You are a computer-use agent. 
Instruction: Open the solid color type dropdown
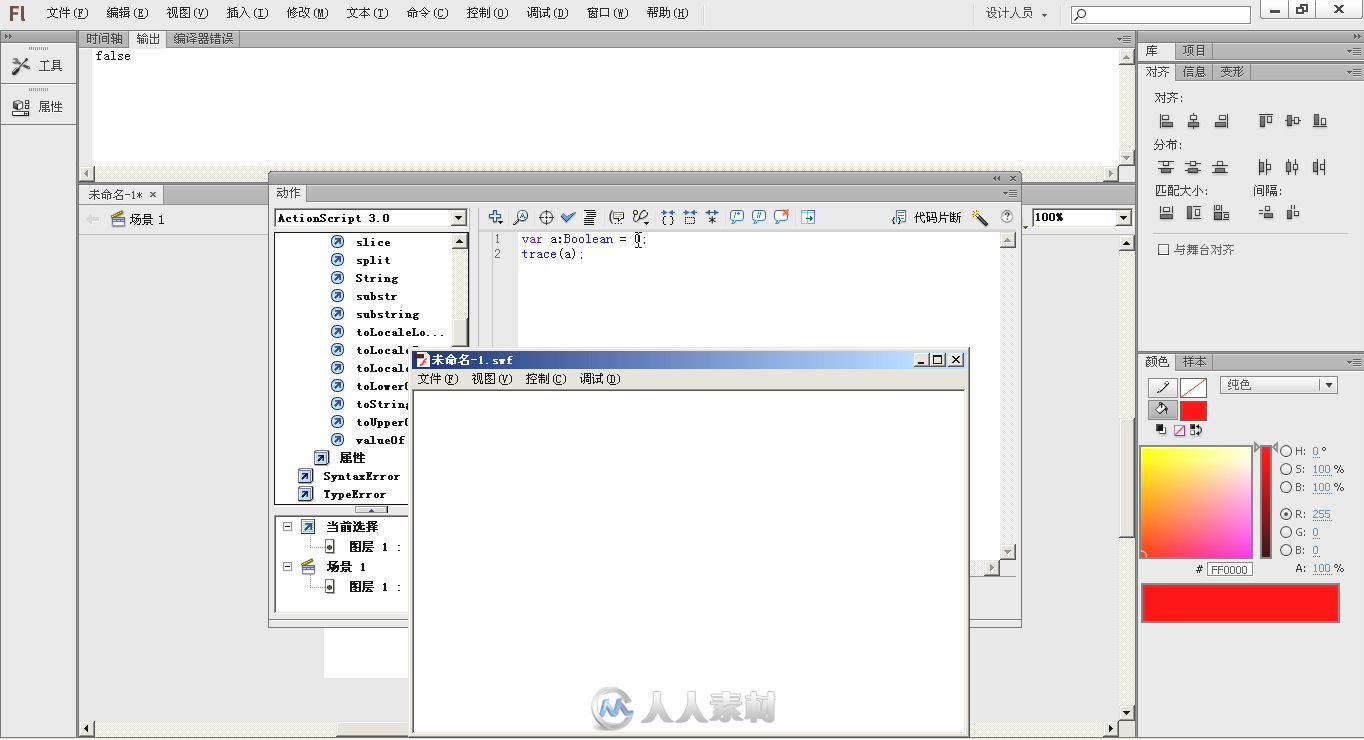point(1278,385)
